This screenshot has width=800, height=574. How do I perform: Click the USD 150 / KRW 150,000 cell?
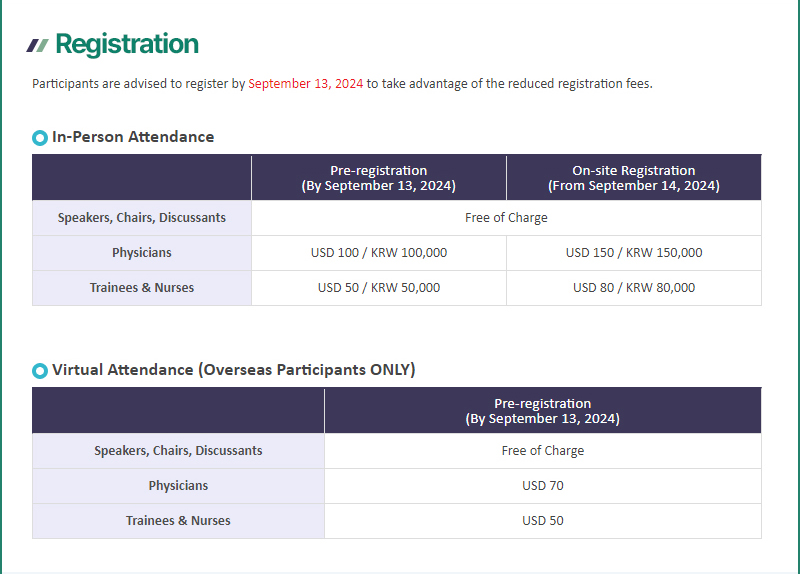tap(634, 253)
